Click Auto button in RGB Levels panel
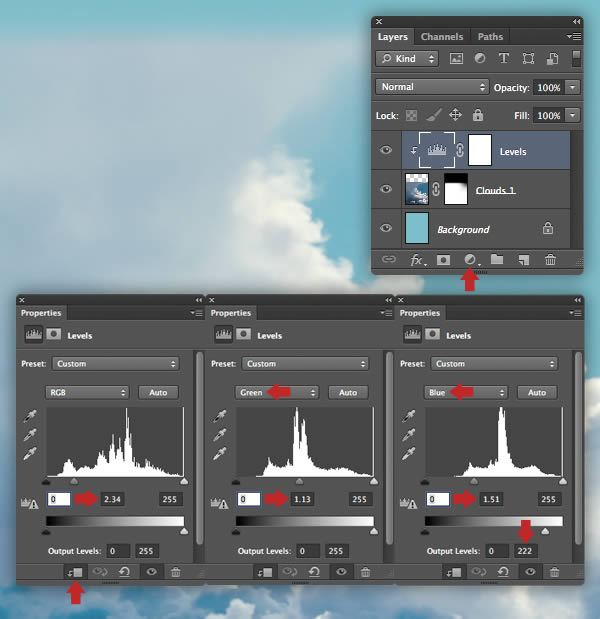Image resolution: width=600 pixels, height=619 pixels. pos(158,392)
